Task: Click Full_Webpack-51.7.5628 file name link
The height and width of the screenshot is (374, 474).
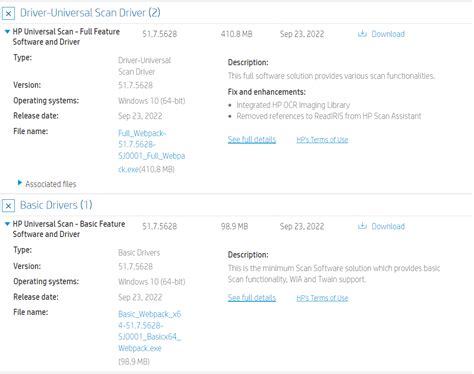Action: (151, 151)
